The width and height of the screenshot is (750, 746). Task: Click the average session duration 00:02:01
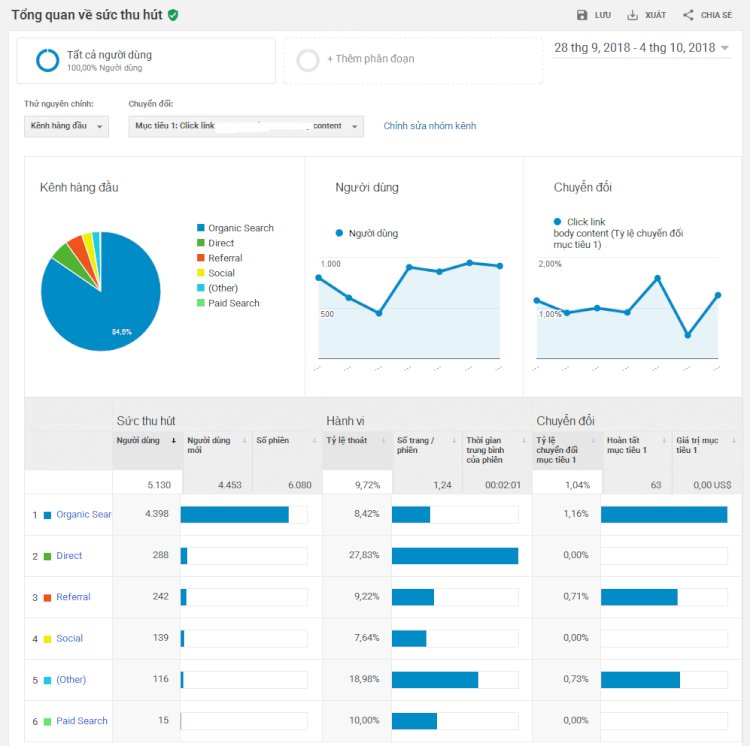503,485
